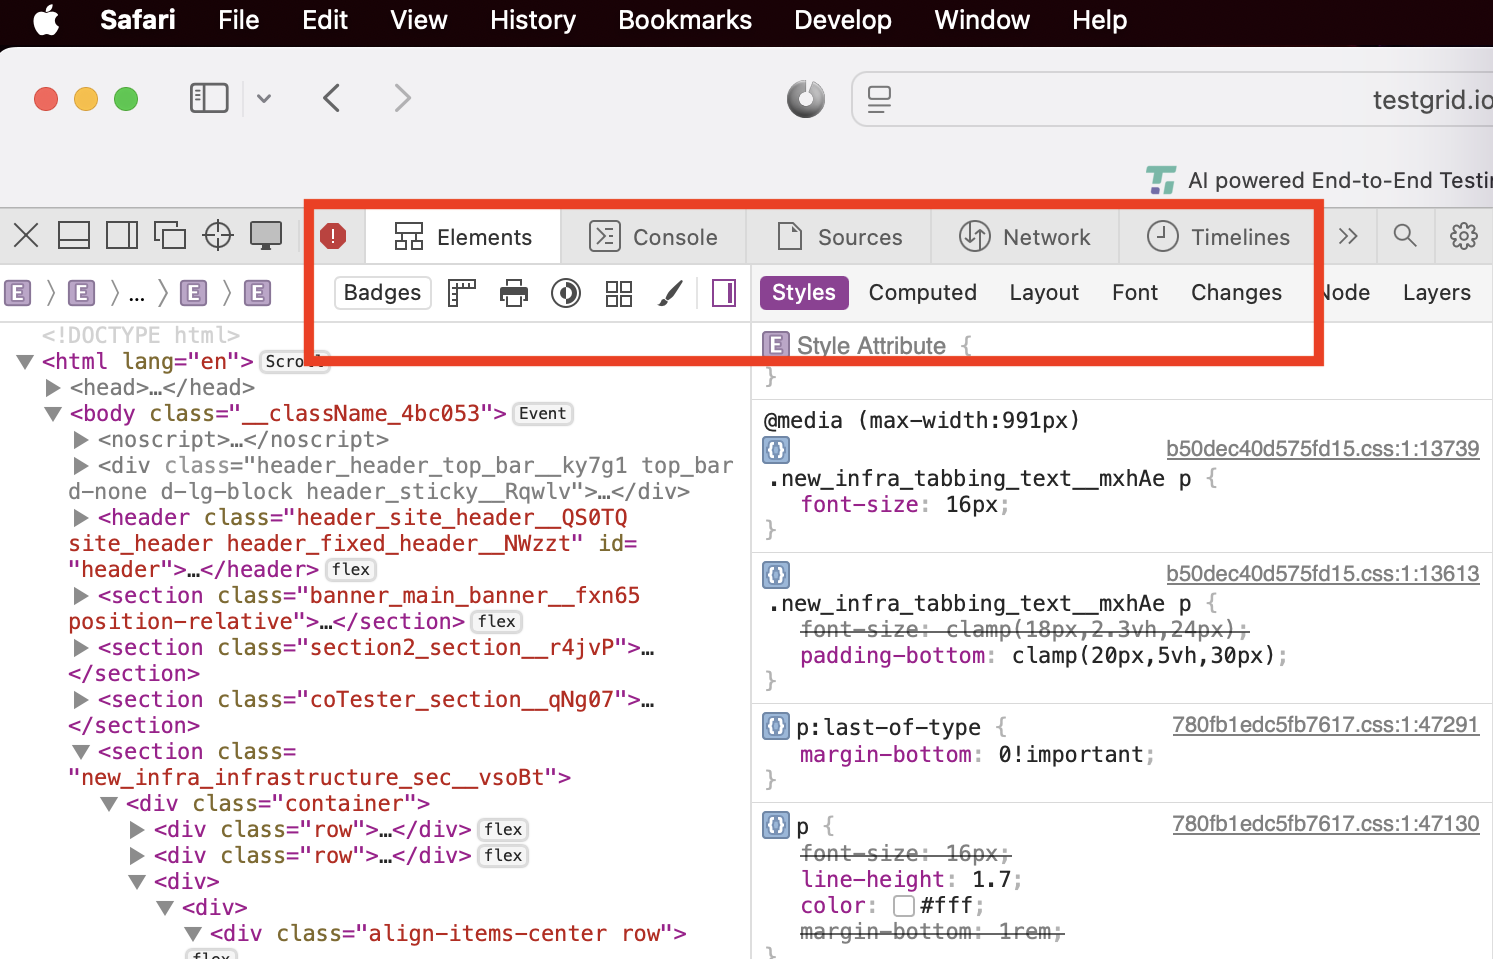The image size is (1493, 959).
Task: Select the Layers sidebar tab
Action: pyautogui.click(x=1436, y=293)
